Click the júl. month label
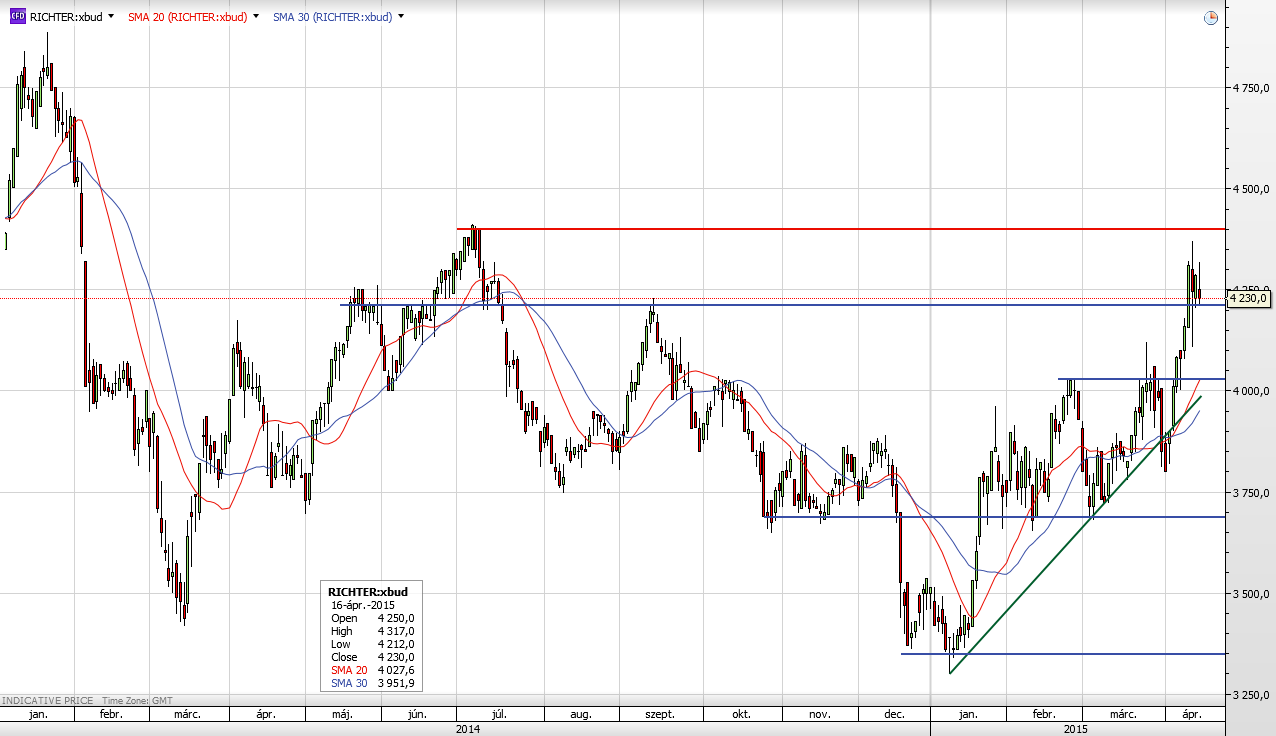Image resolution: width=1276 pixels, height=736 pixels. [x=499, y=715]
